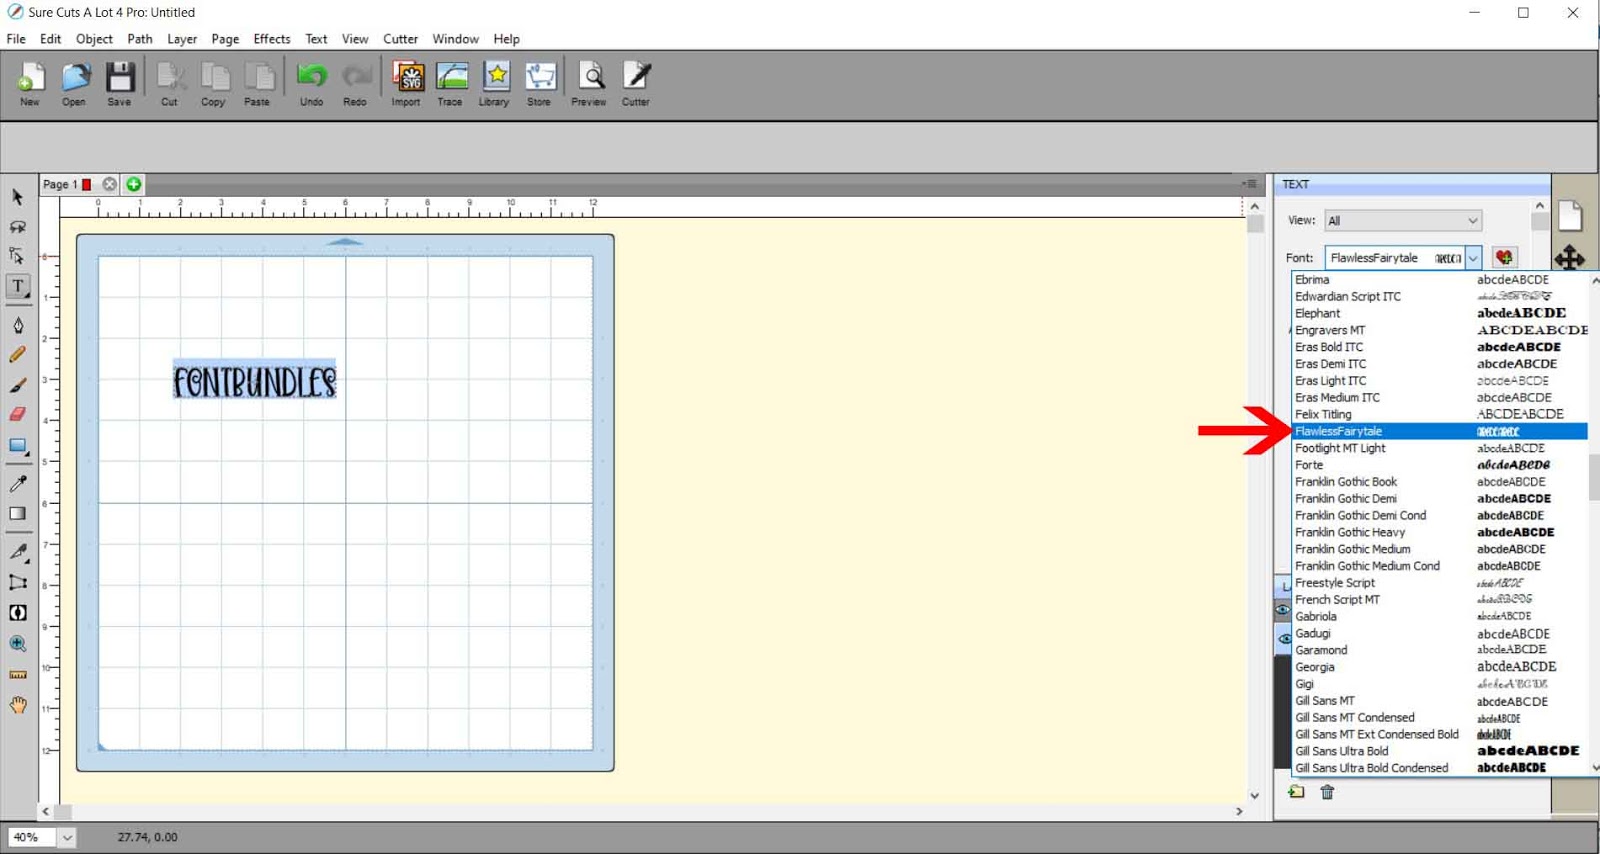Select the Node edit tool
This screenshot has height=854, width=1600.
click(18, 256)
